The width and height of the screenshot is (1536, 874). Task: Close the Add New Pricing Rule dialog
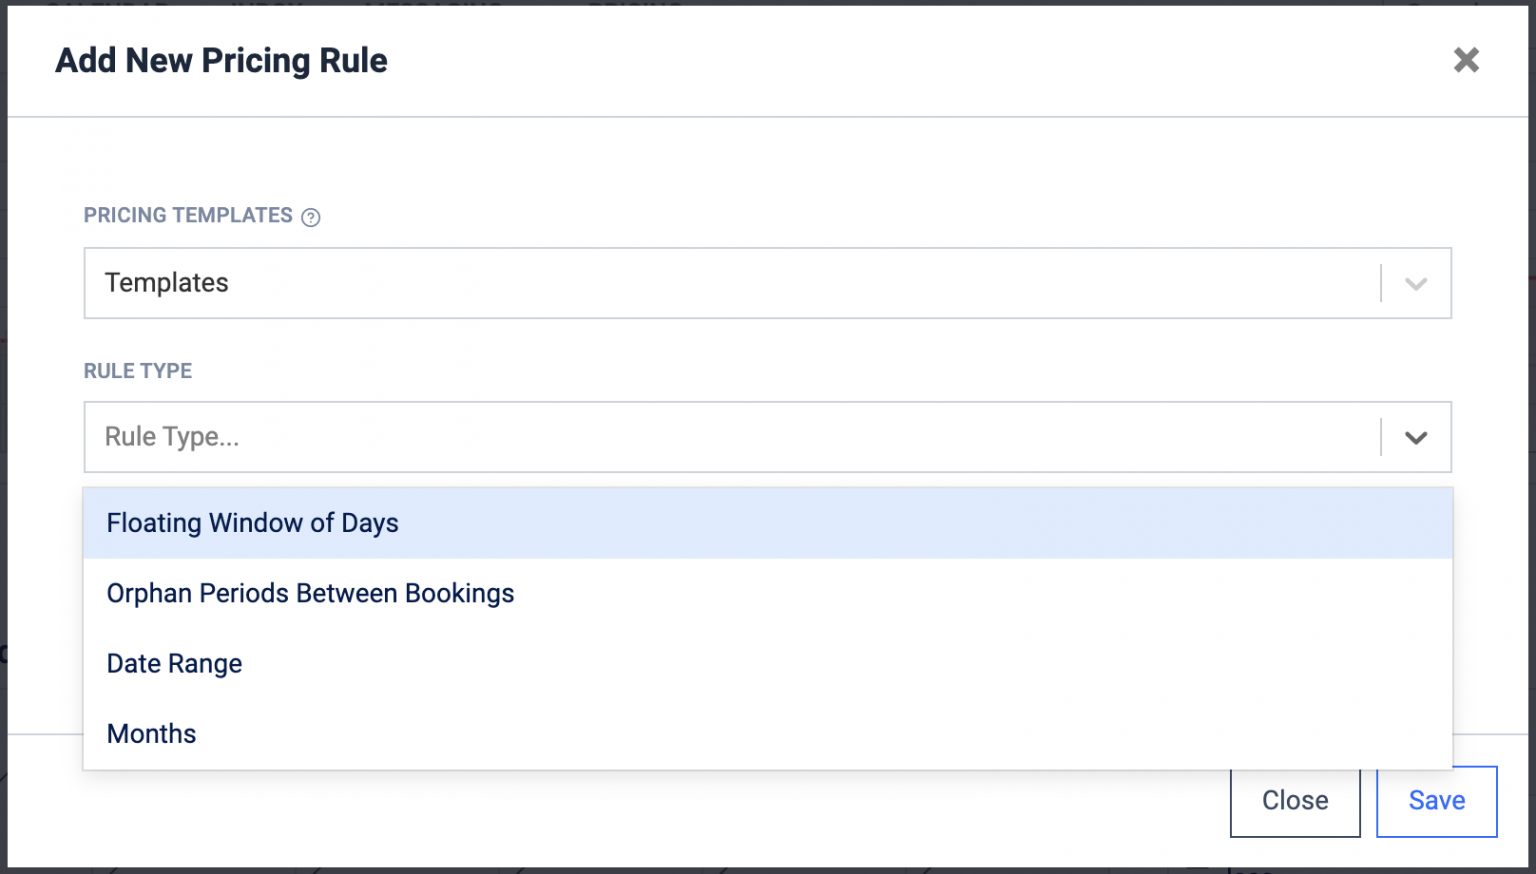point(1295,800)
